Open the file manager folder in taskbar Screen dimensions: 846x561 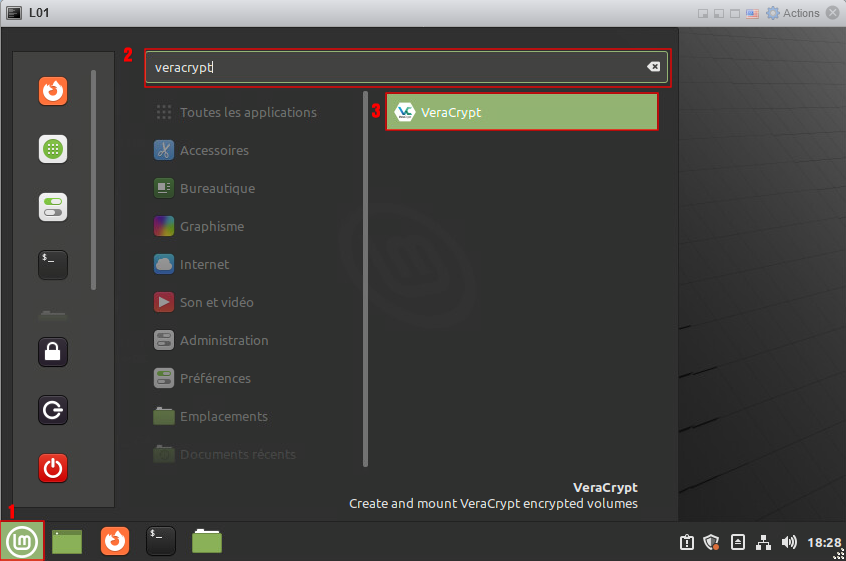(207, 541)
